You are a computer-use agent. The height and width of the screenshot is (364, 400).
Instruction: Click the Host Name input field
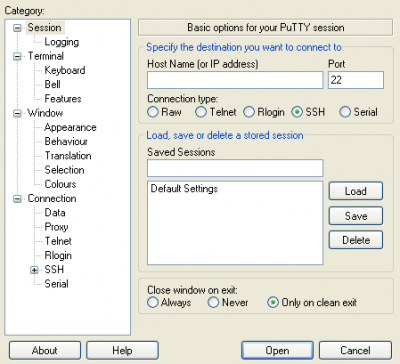click(x=235, y=80)
